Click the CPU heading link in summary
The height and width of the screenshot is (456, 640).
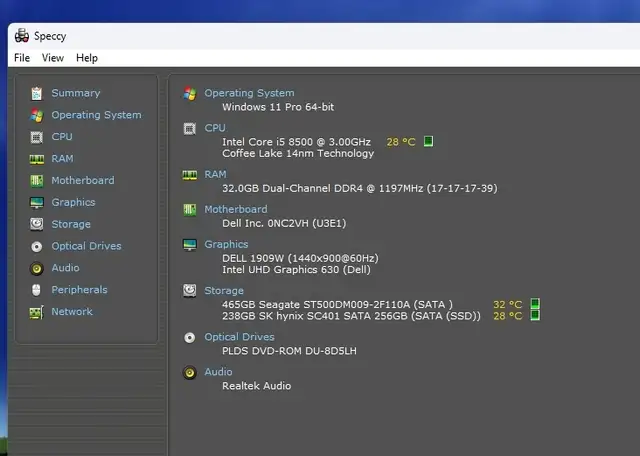[215, 128]
